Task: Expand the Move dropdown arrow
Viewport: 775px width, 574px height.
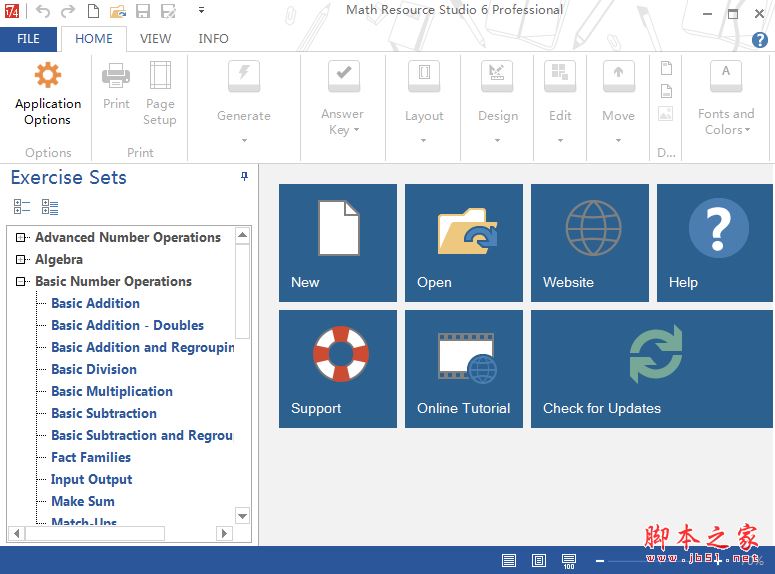Action: [618, 140]
